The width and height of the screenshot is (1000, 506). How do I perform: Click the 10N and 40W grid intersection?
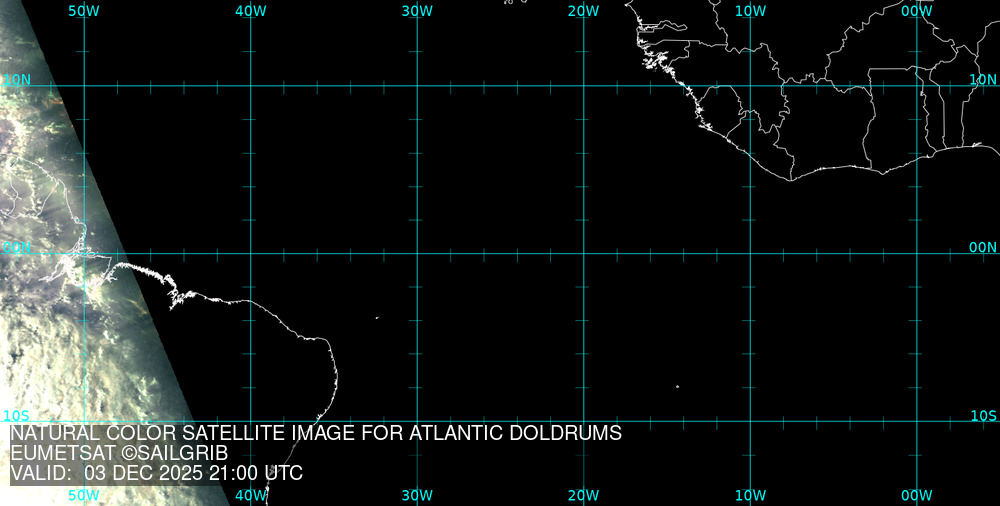click(x=250, y=86)
